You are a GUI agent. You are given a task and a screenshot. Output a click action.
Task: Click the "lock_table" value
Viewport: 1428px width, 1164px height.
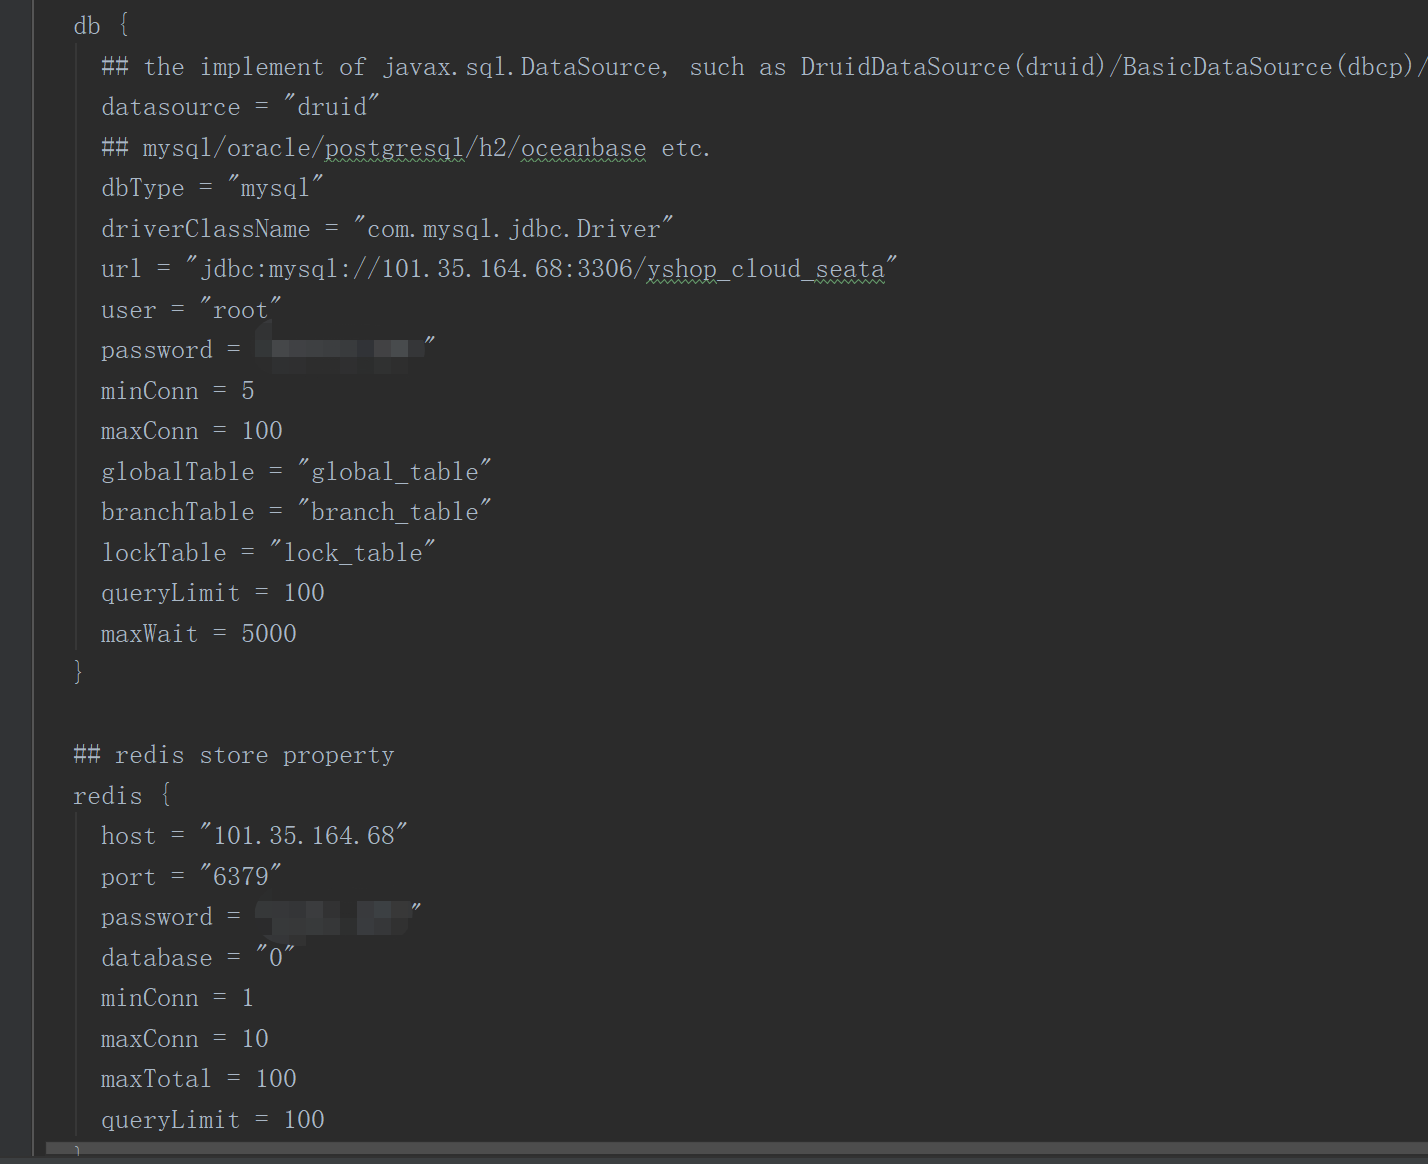click(353, 553)
